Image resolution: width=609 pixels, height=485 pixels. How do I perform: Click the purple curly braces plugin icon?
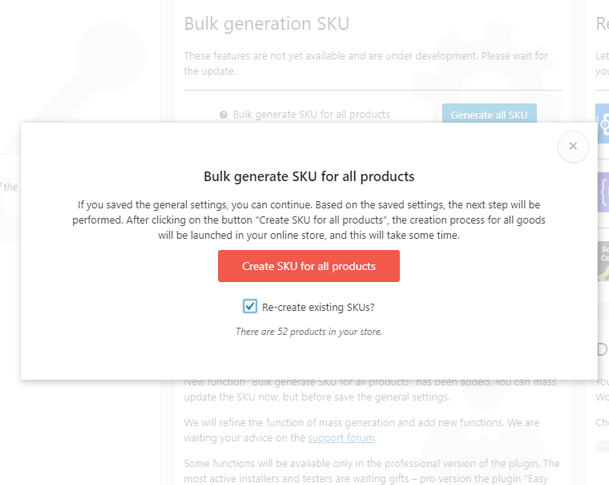coord(603,189)
